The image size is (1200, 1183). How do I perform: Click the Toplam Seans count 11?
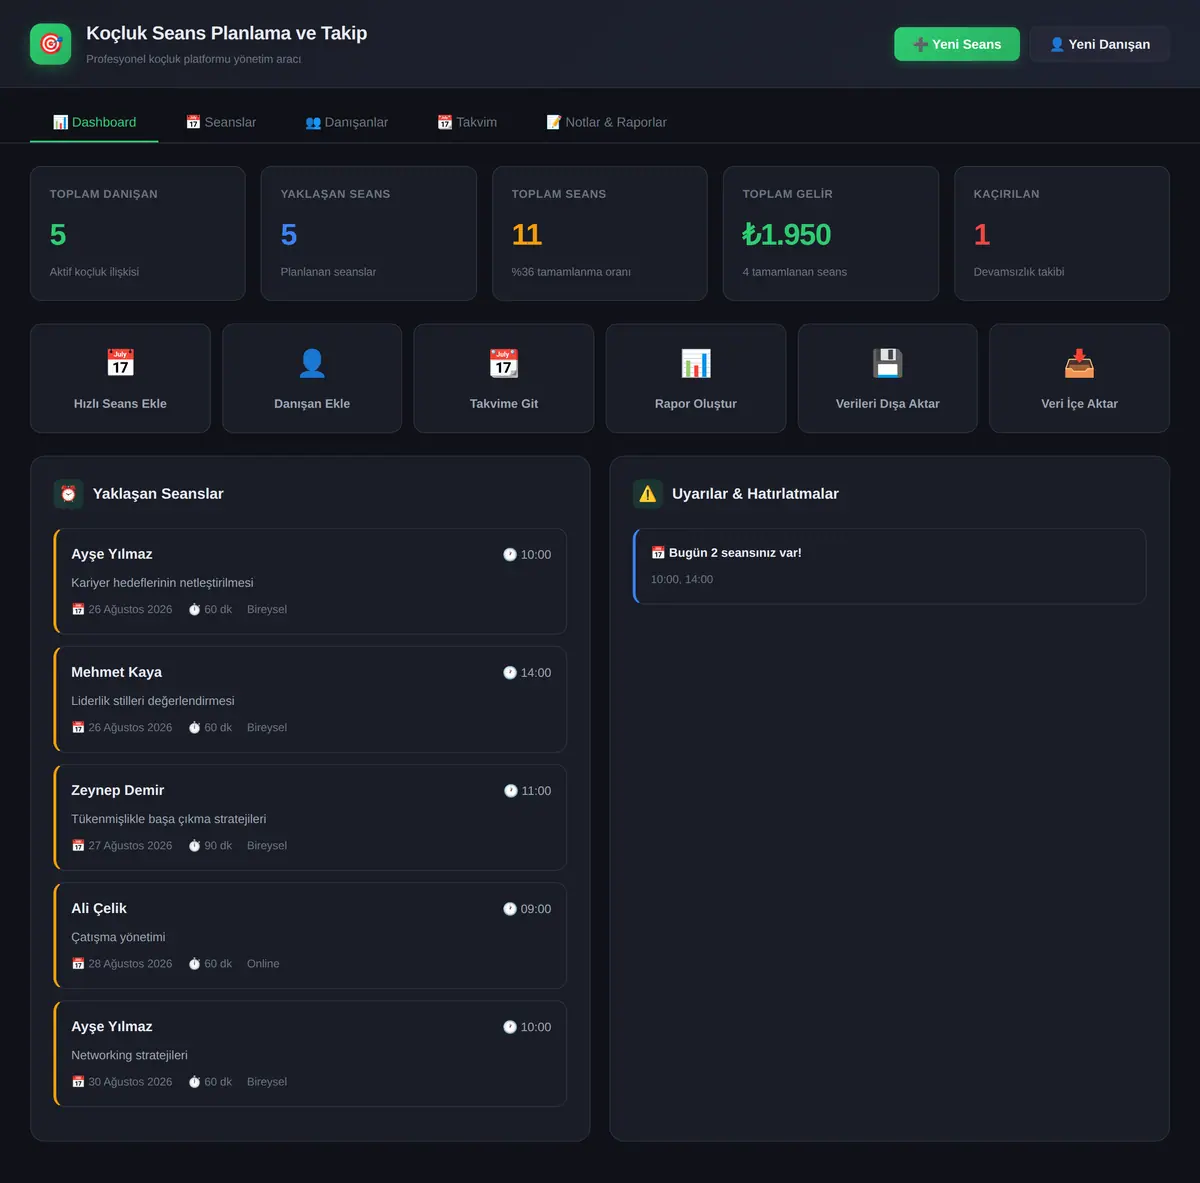(x=527, y=235)
